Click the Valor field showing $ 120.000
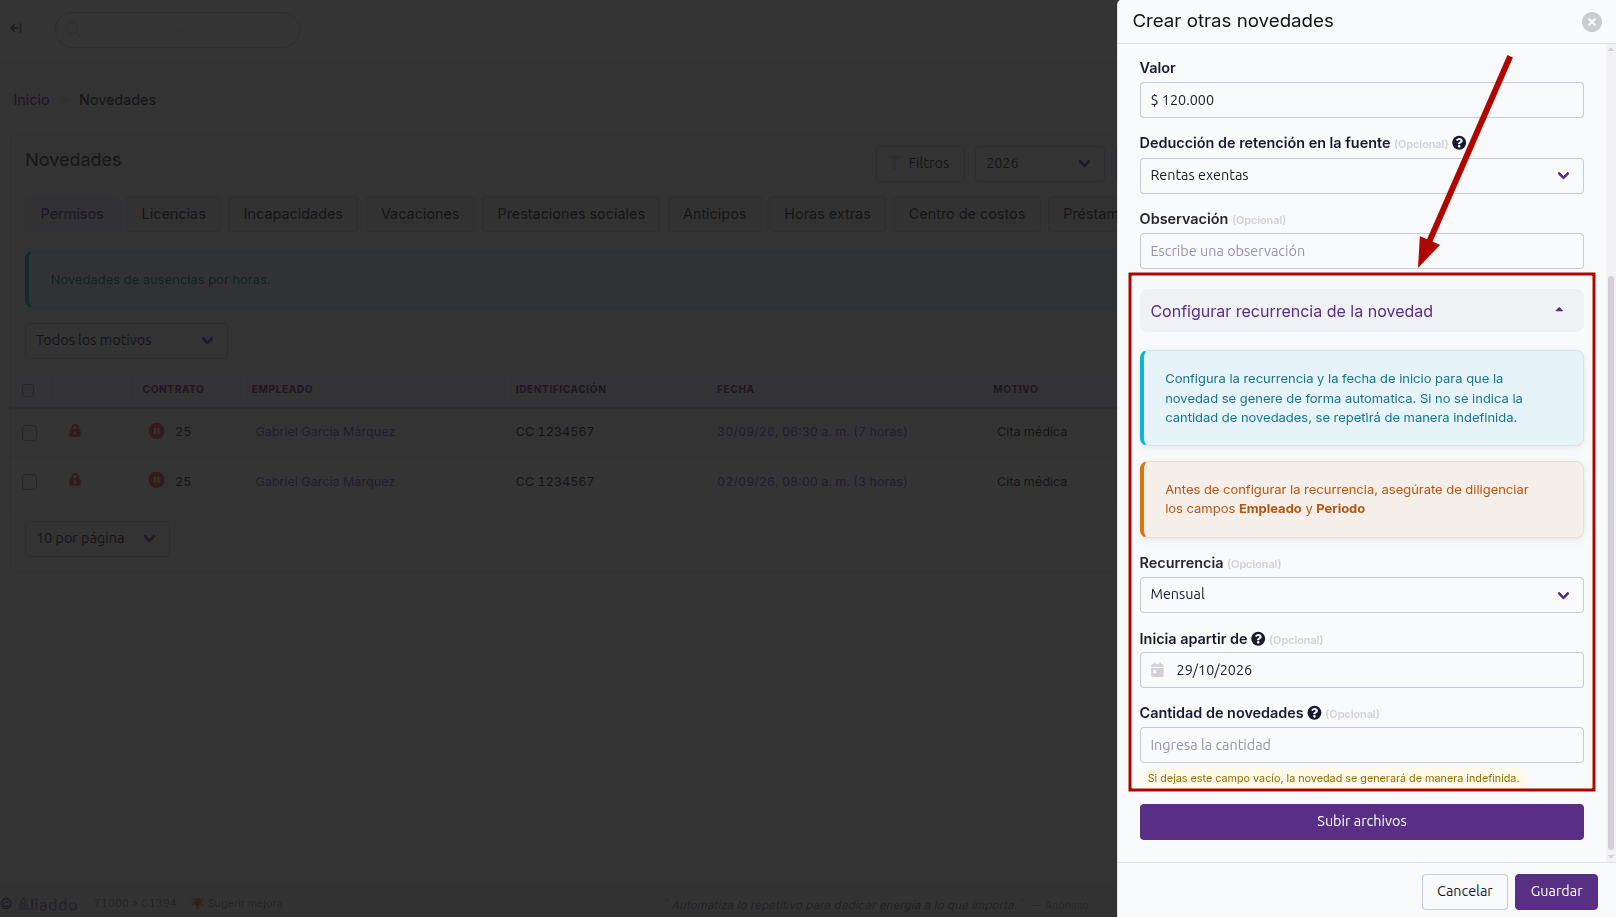Viewport: 1616px width, 917px height. coord(1361,100)
